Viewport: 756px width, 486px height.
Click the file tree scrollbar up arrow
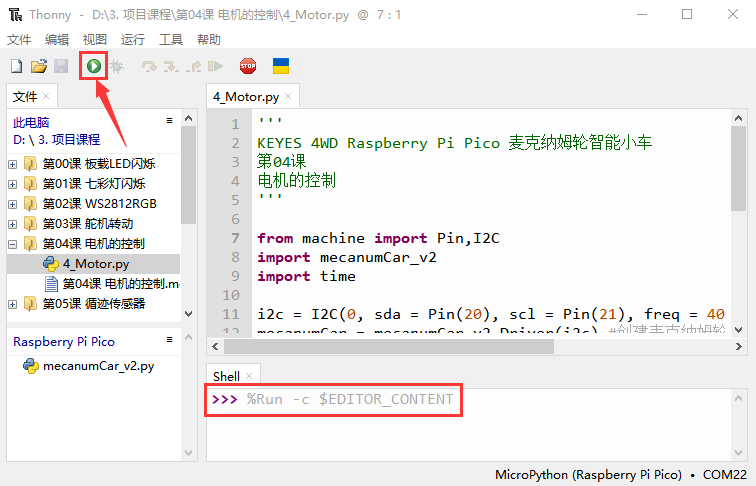point(189,118)
